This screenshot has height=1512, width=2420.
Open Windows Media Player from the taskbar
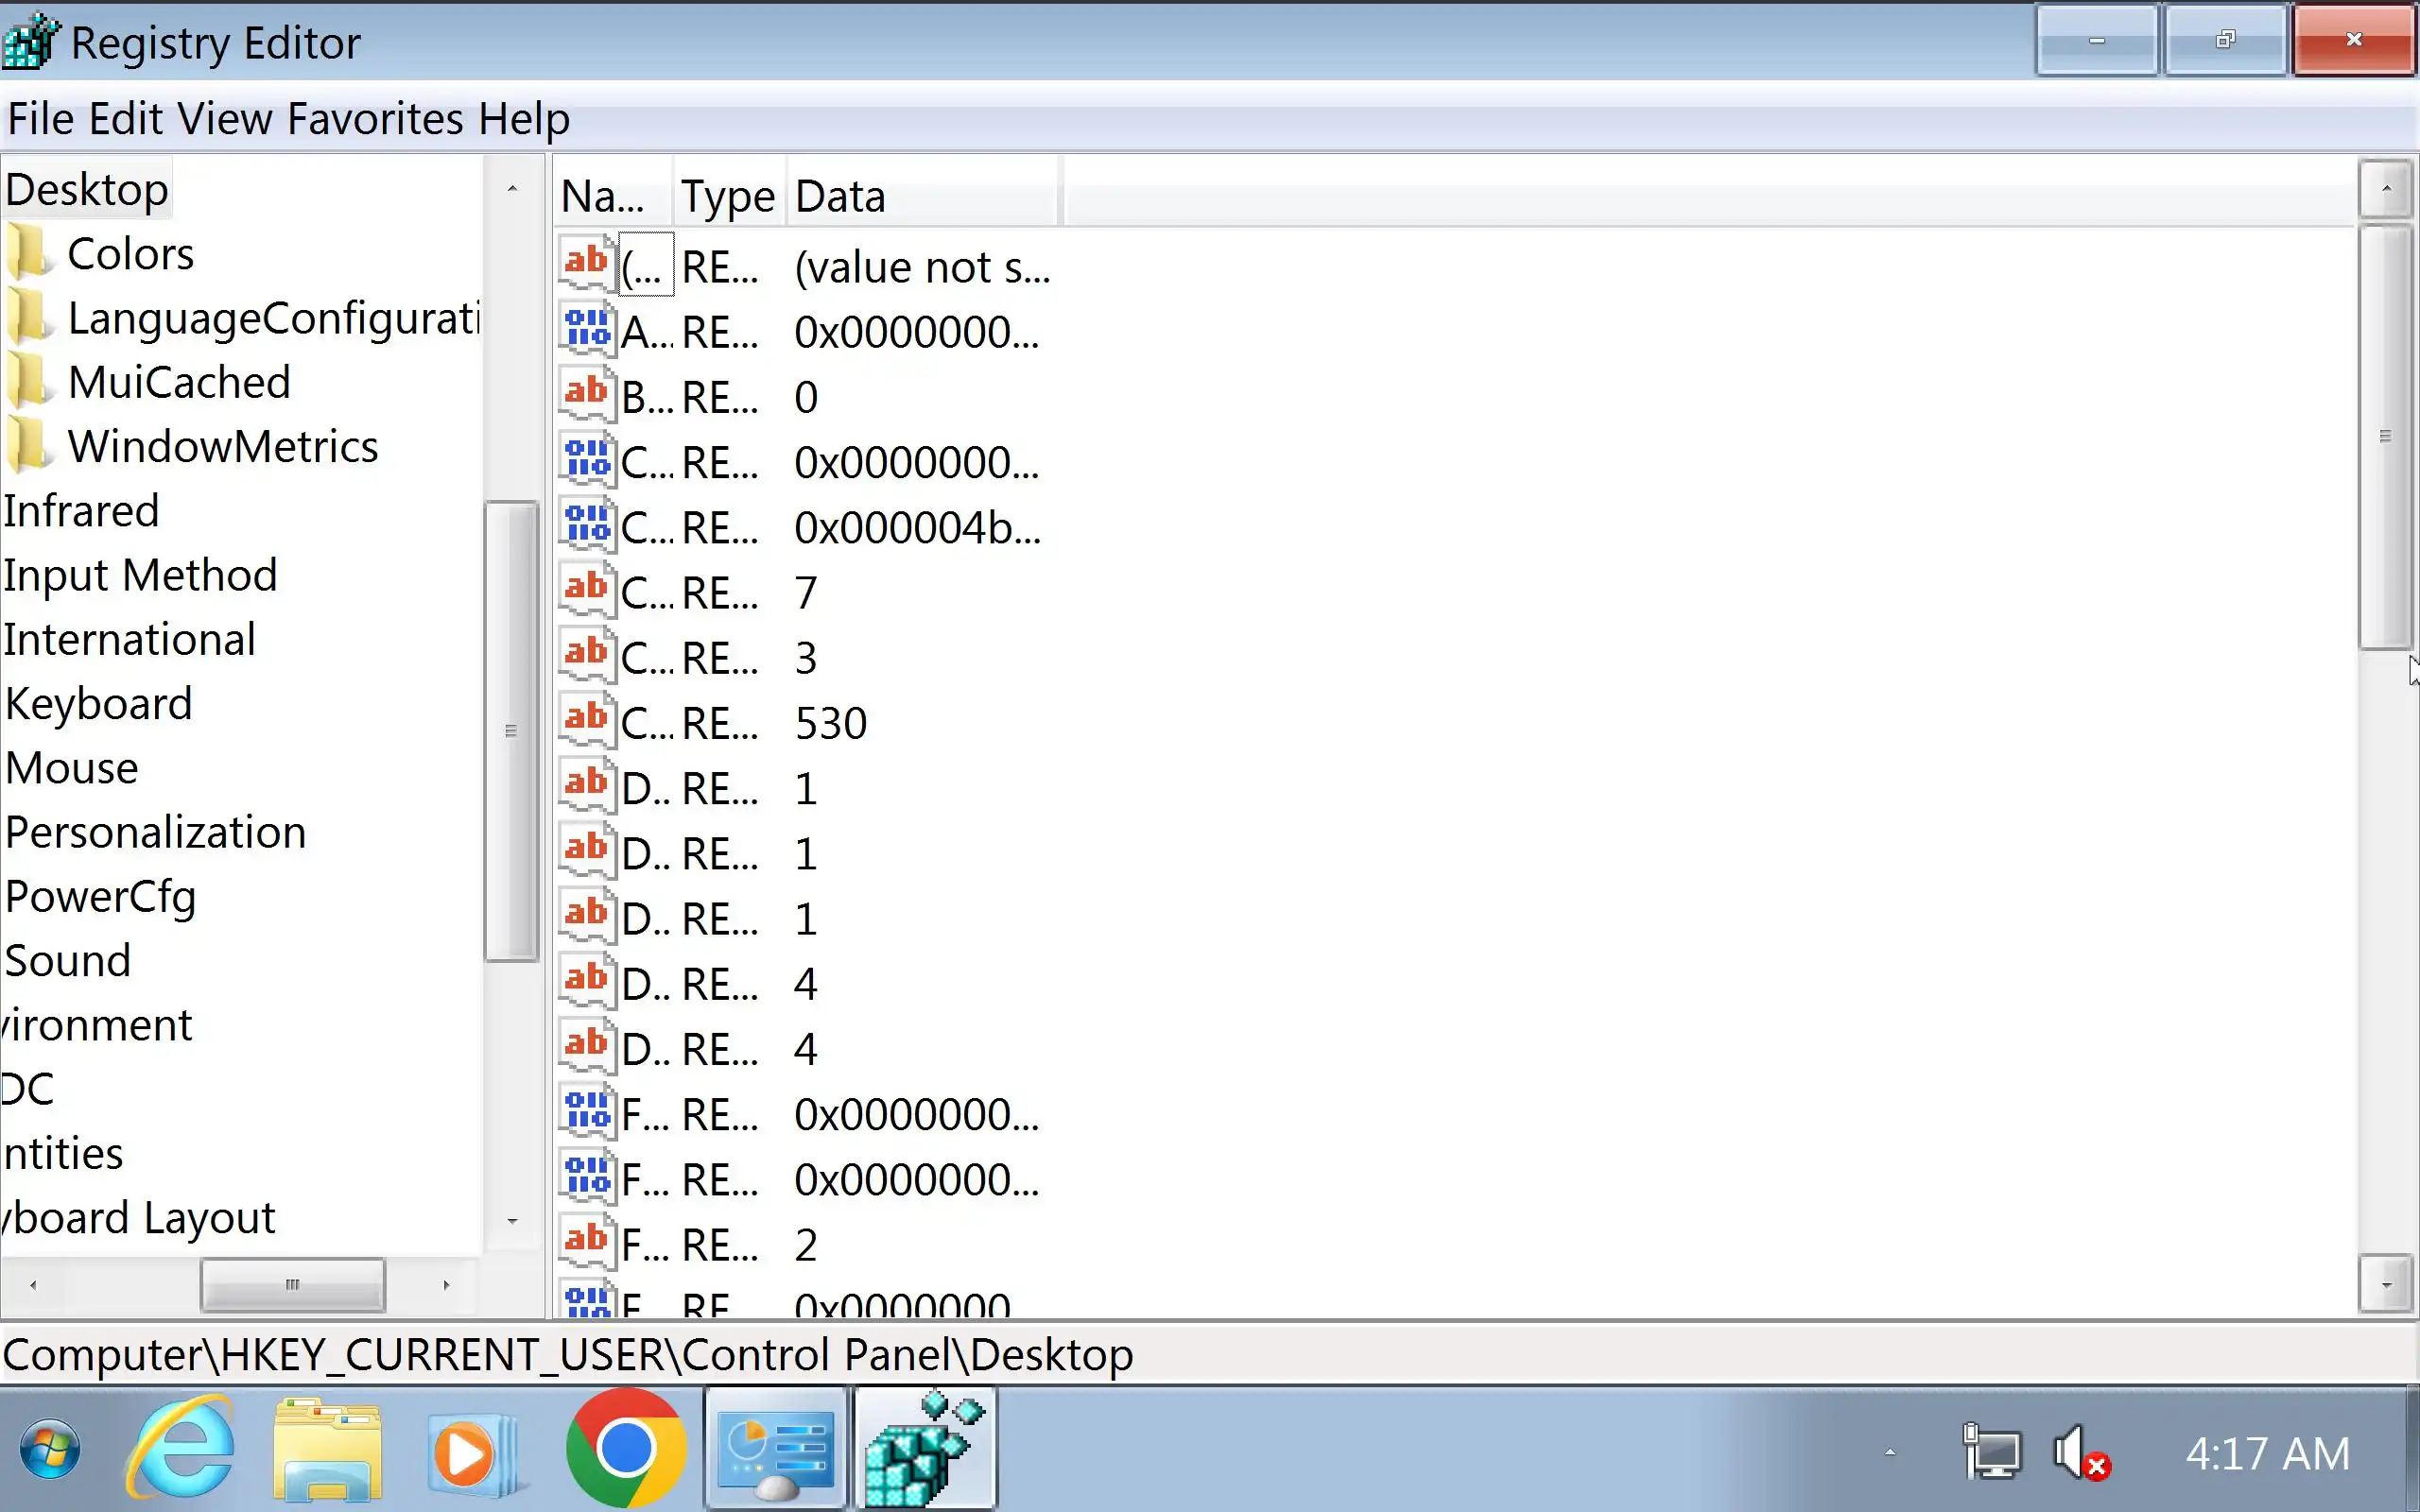[472, 1450]
